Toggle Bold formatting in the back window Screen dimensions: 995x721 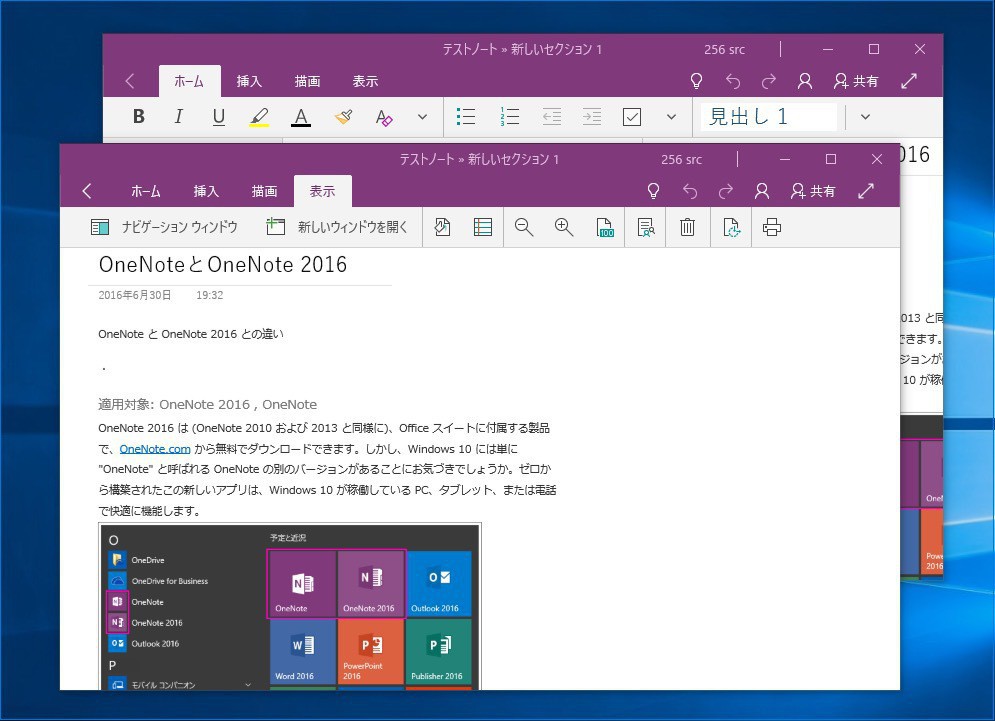click(139, 117)
